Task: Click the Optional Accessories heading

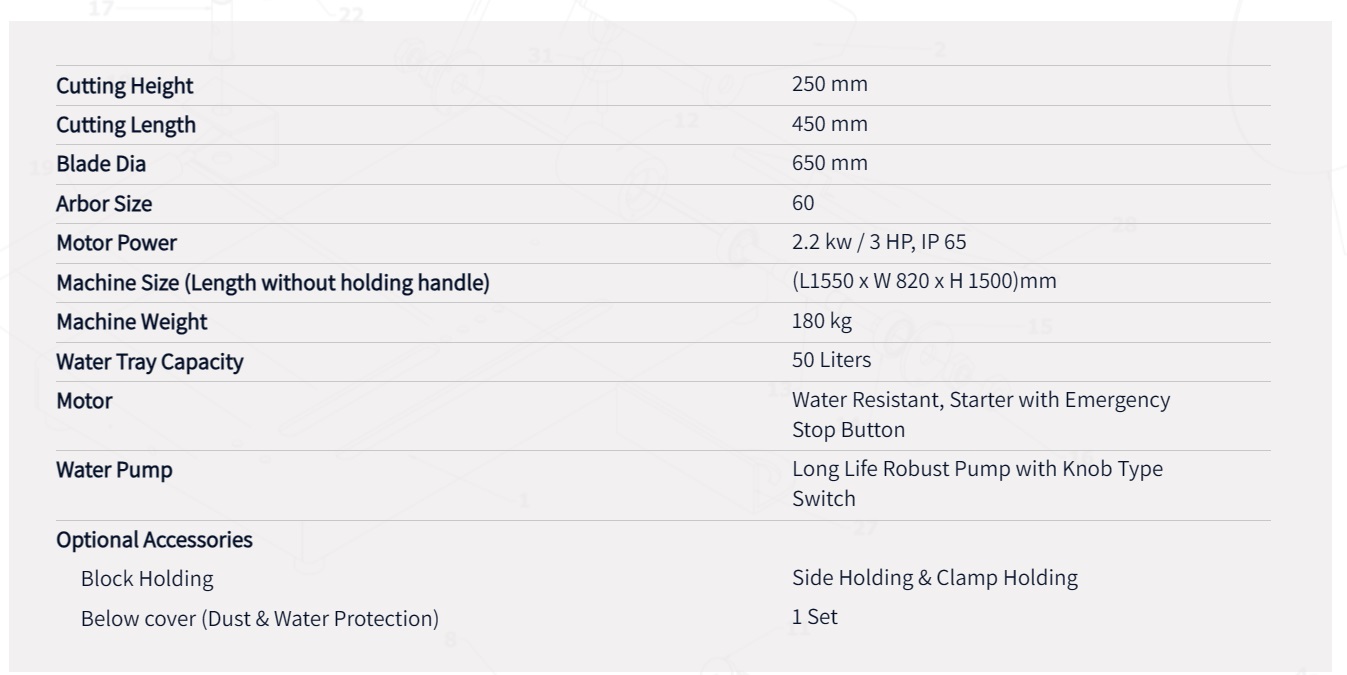Action: tap(154, 540)
